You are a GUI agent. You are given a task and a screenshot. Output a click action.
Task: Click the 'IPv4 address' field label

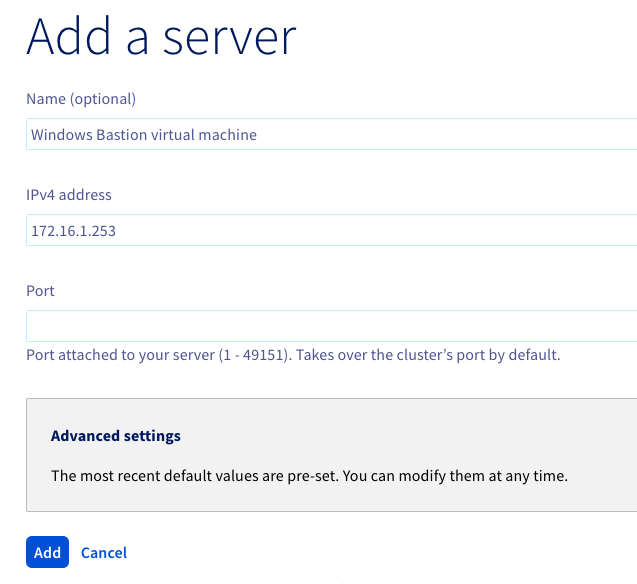pyautogui.click(x=69, y=195)
